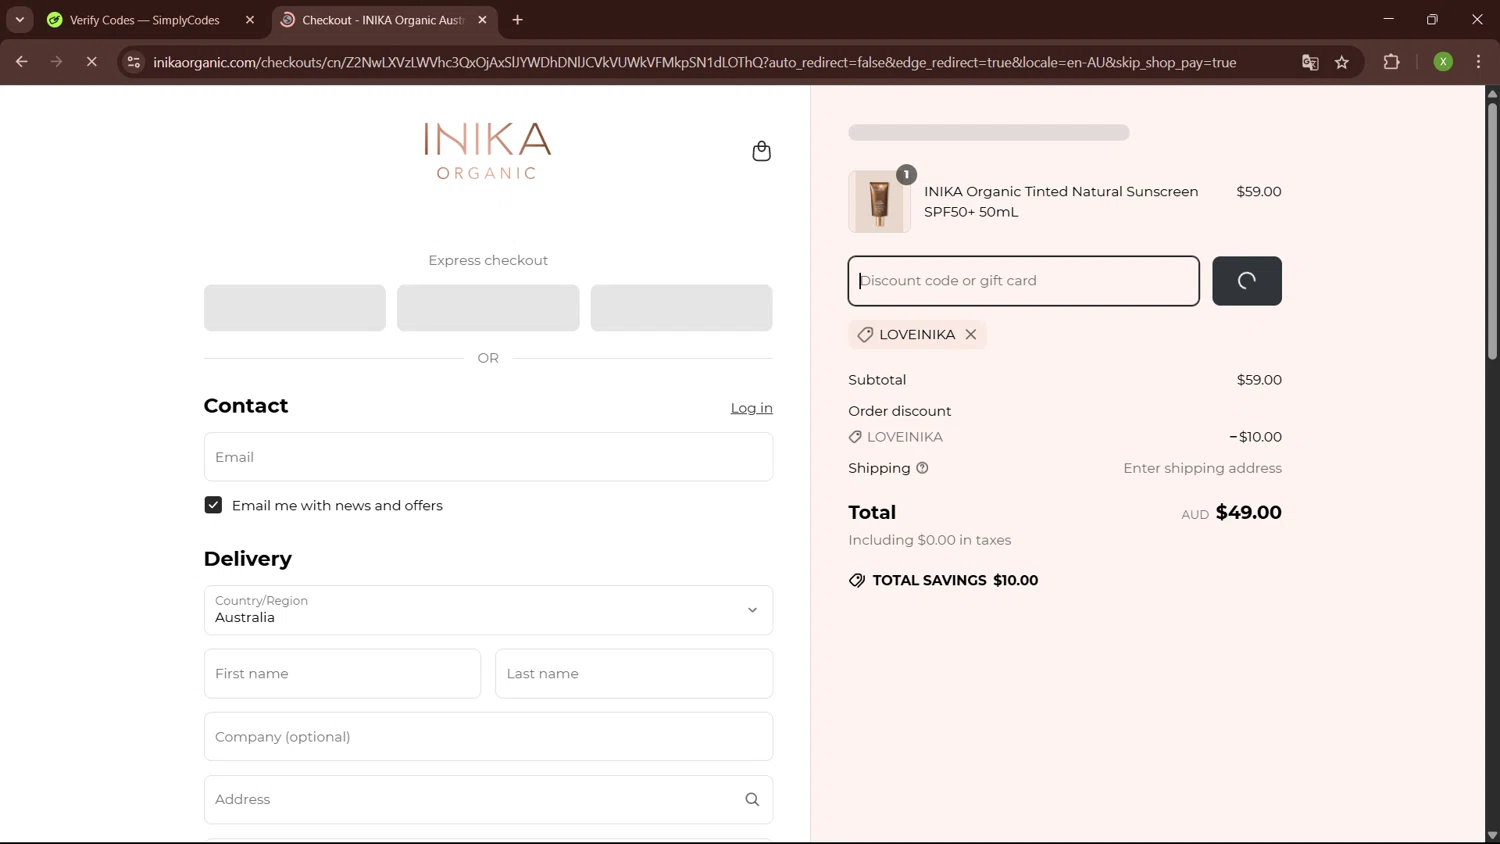Image resolution: width=1500 pixels, height=844 pixels.
Task: Click the Log in link
Action: pyautogui.click(x=751, y=408)
